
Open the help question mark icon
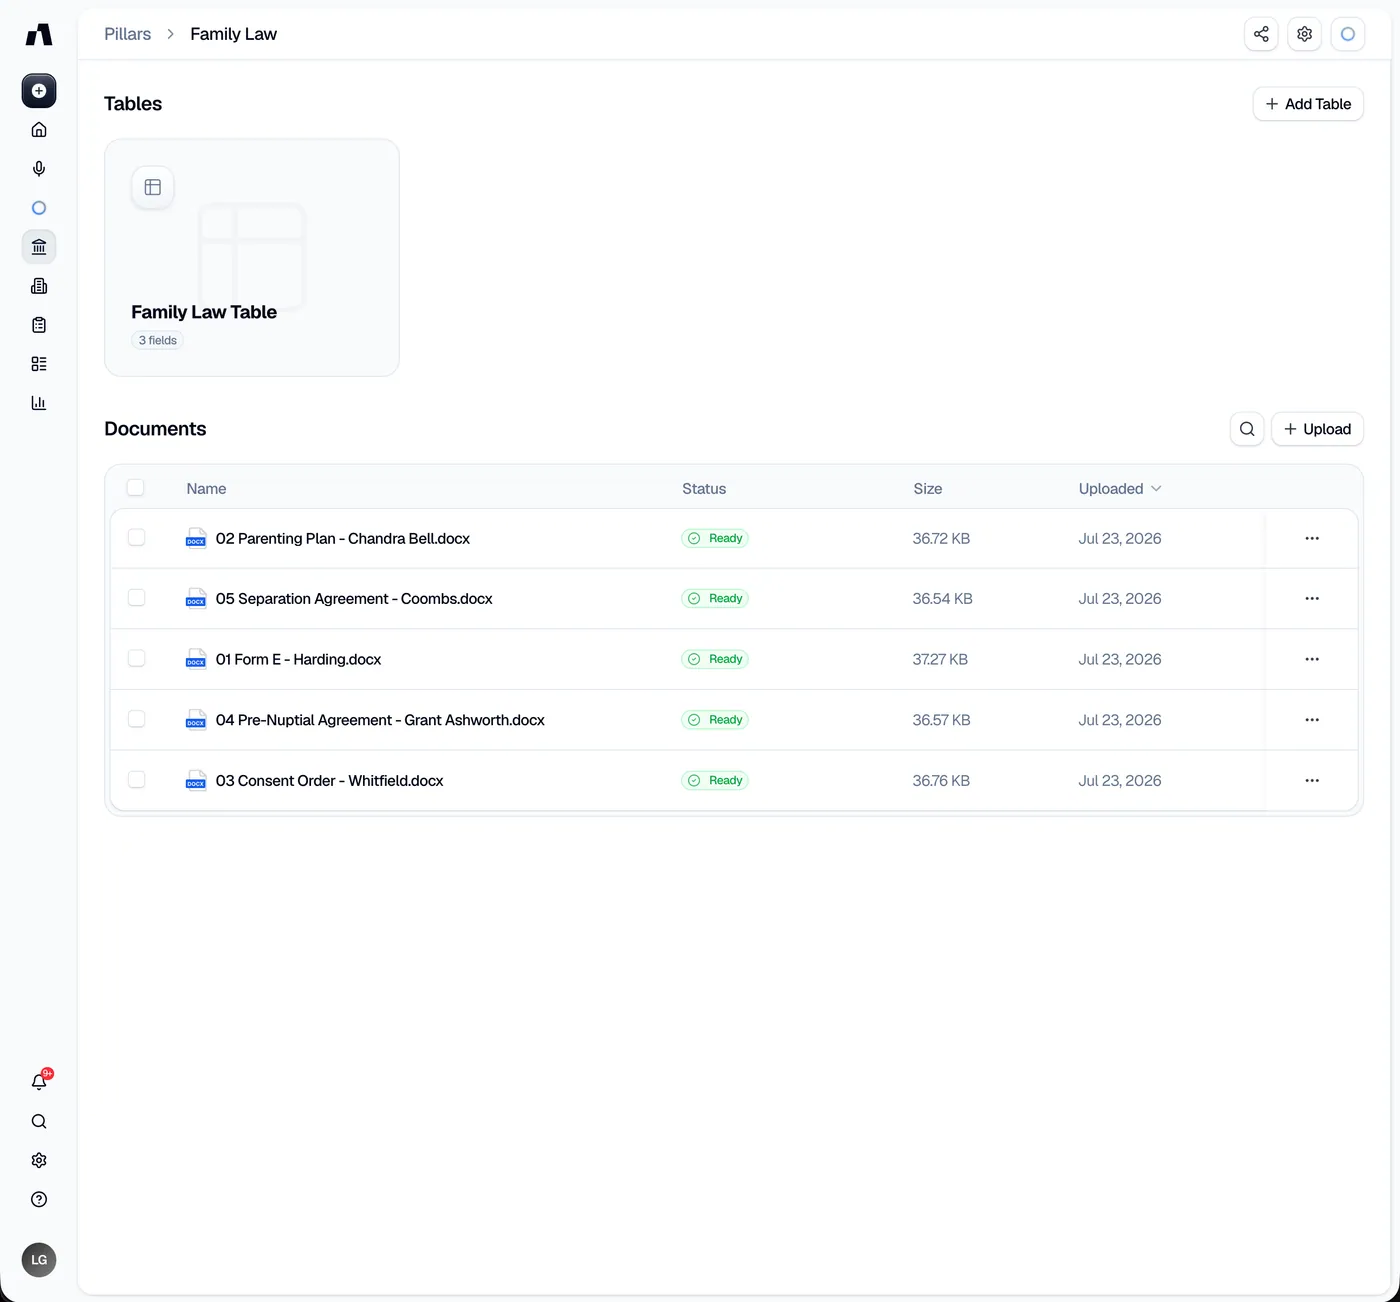click(39, 1199)
